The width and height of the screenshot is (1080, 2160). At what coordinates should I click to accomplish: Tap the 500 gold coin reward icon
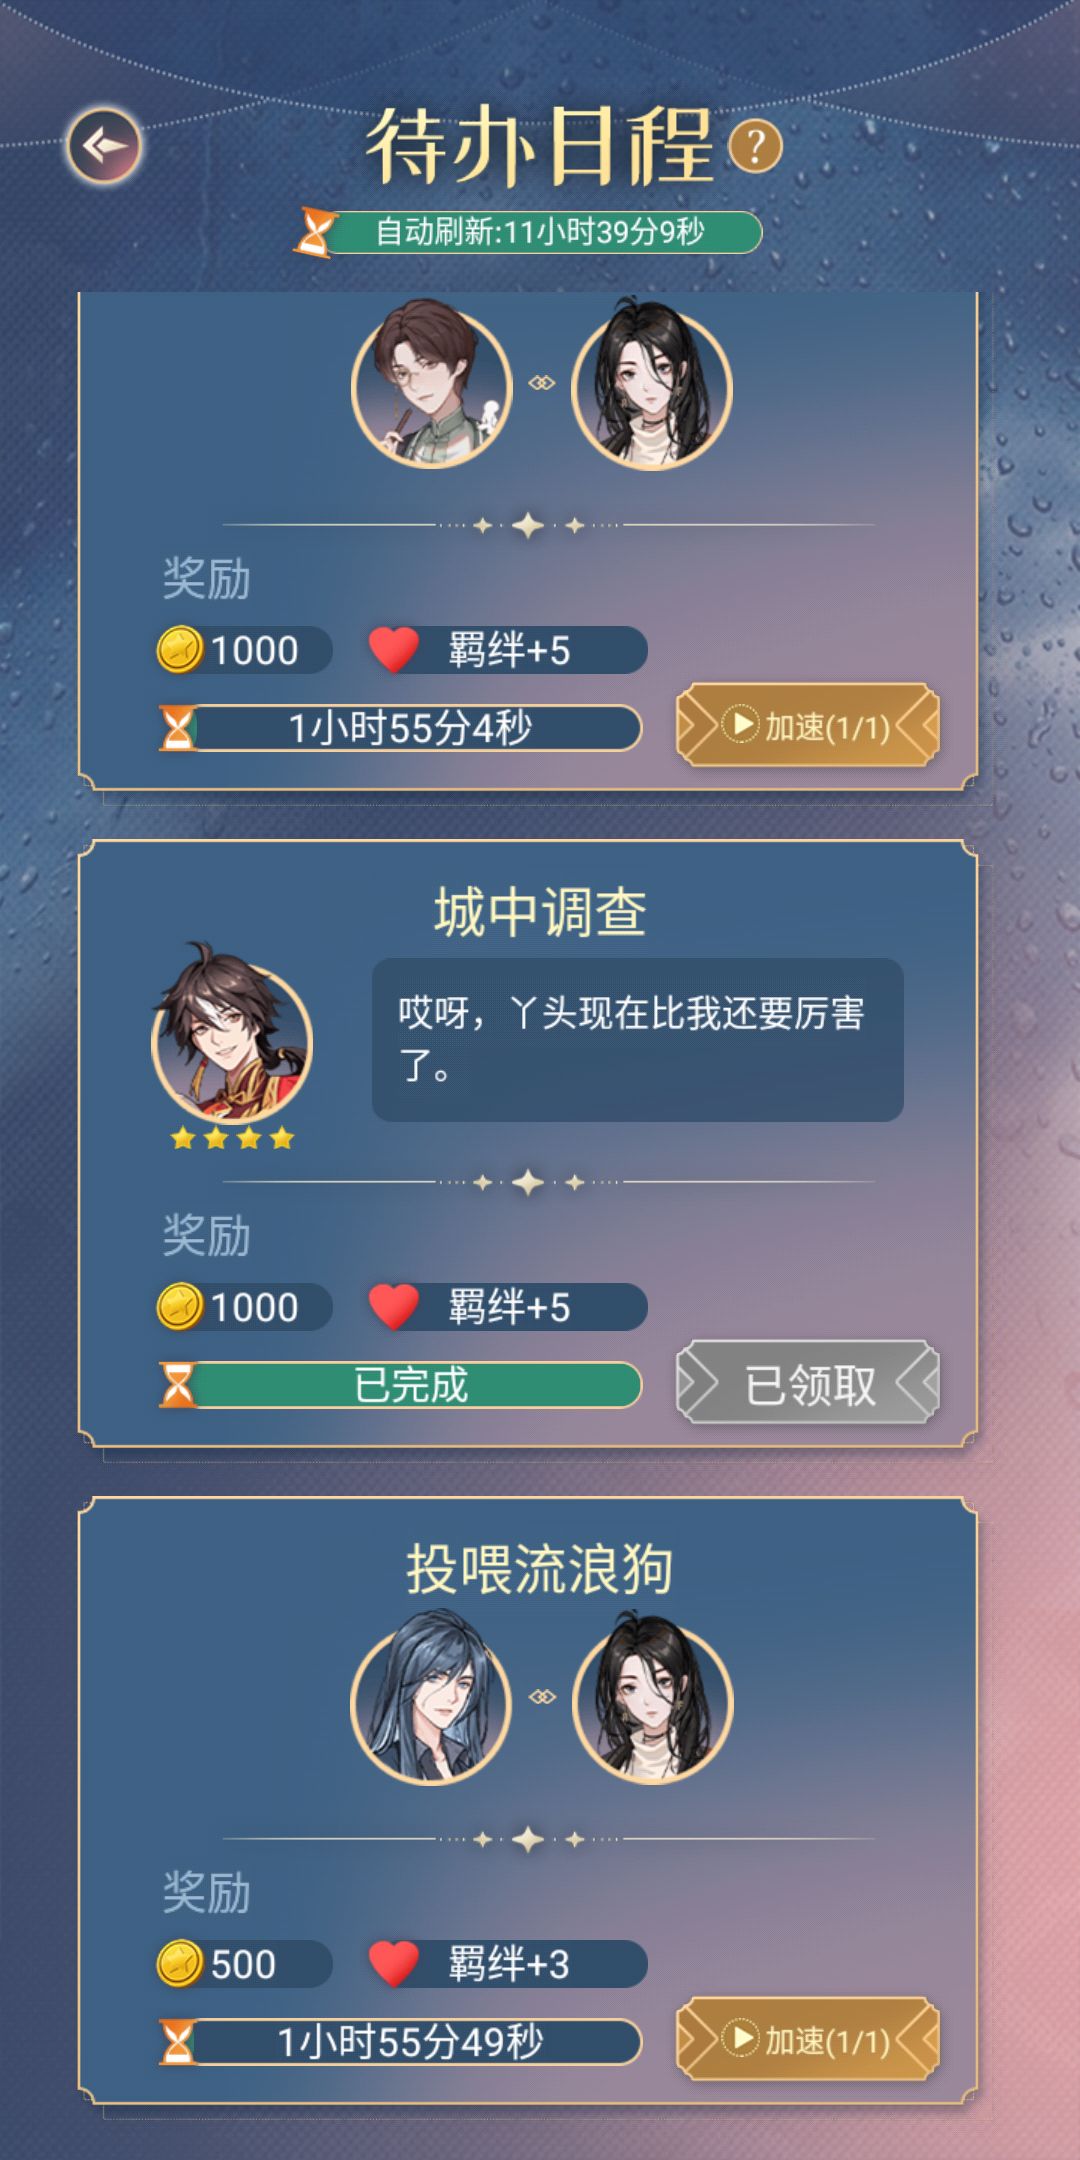[x=180, y=1964]
